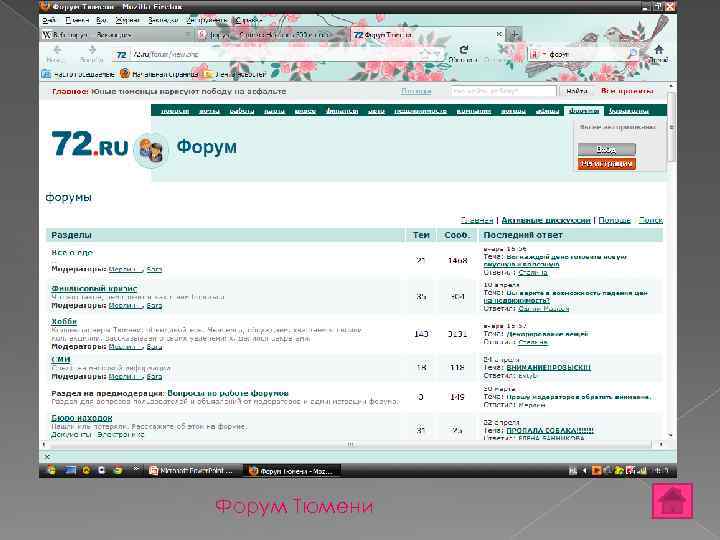This screenshot has width=720, height=540.
Task: Click the Главная link above table
Action: pos(476,220)
